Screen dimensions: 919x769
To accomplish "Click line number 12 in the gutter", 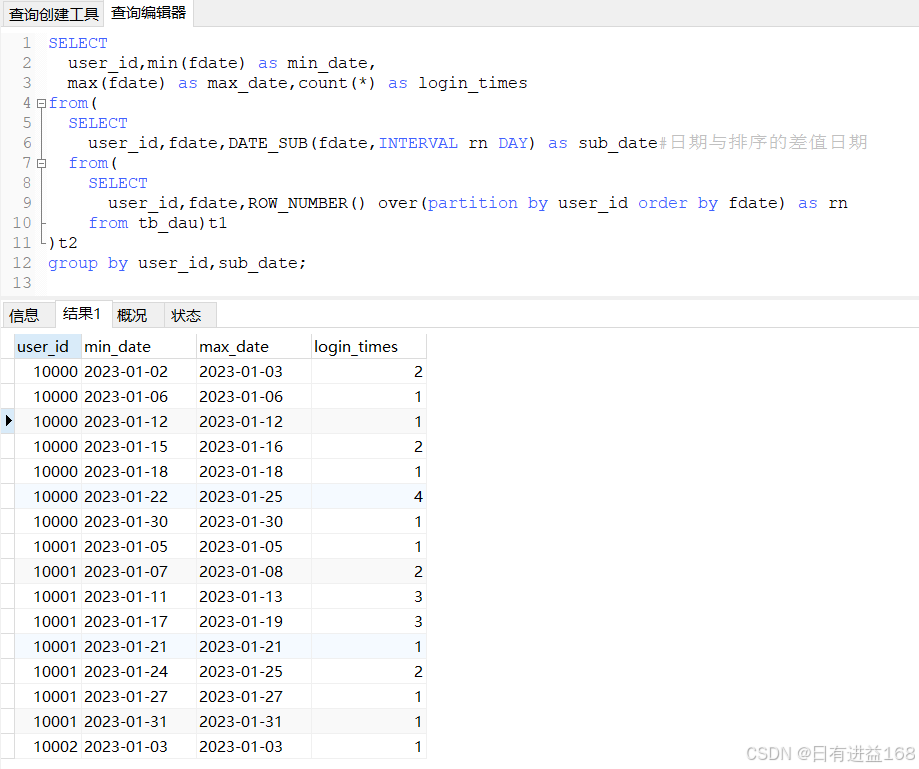I will pyautogui.click(x=22, y=263).
